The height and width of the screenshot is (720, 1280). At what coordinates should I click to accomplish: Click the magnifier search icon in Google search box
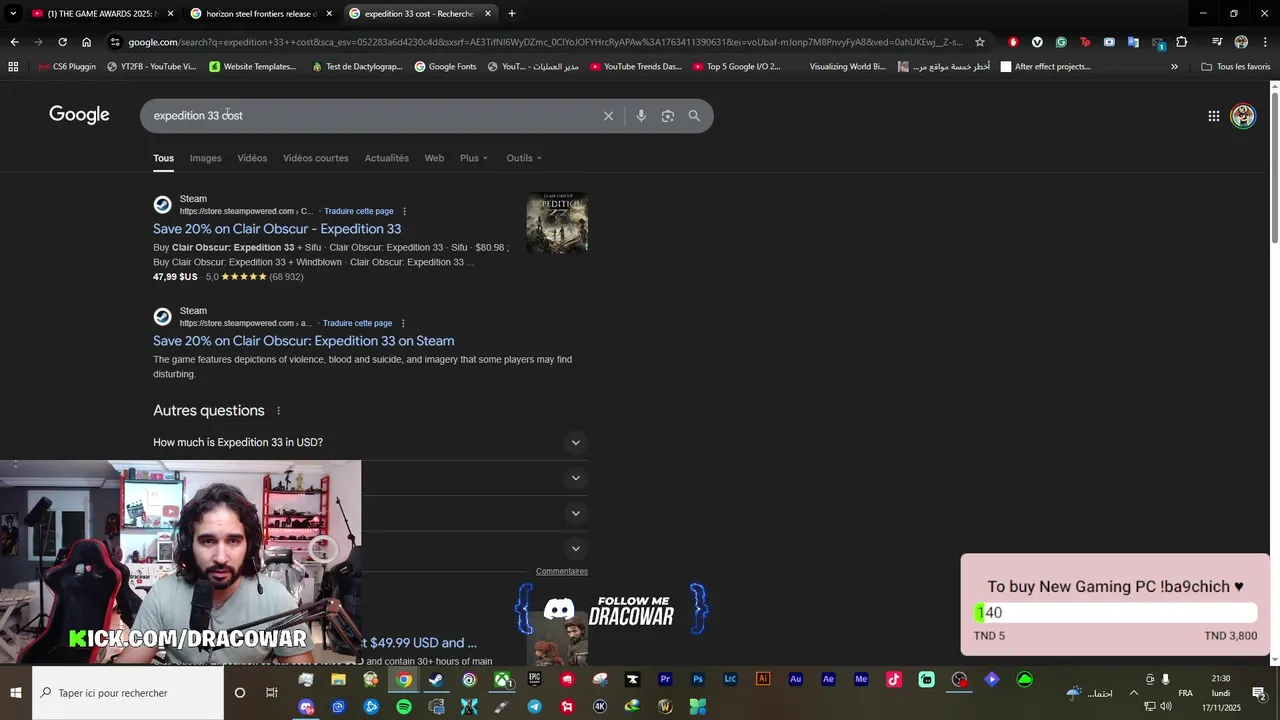(x=694, y=116)
